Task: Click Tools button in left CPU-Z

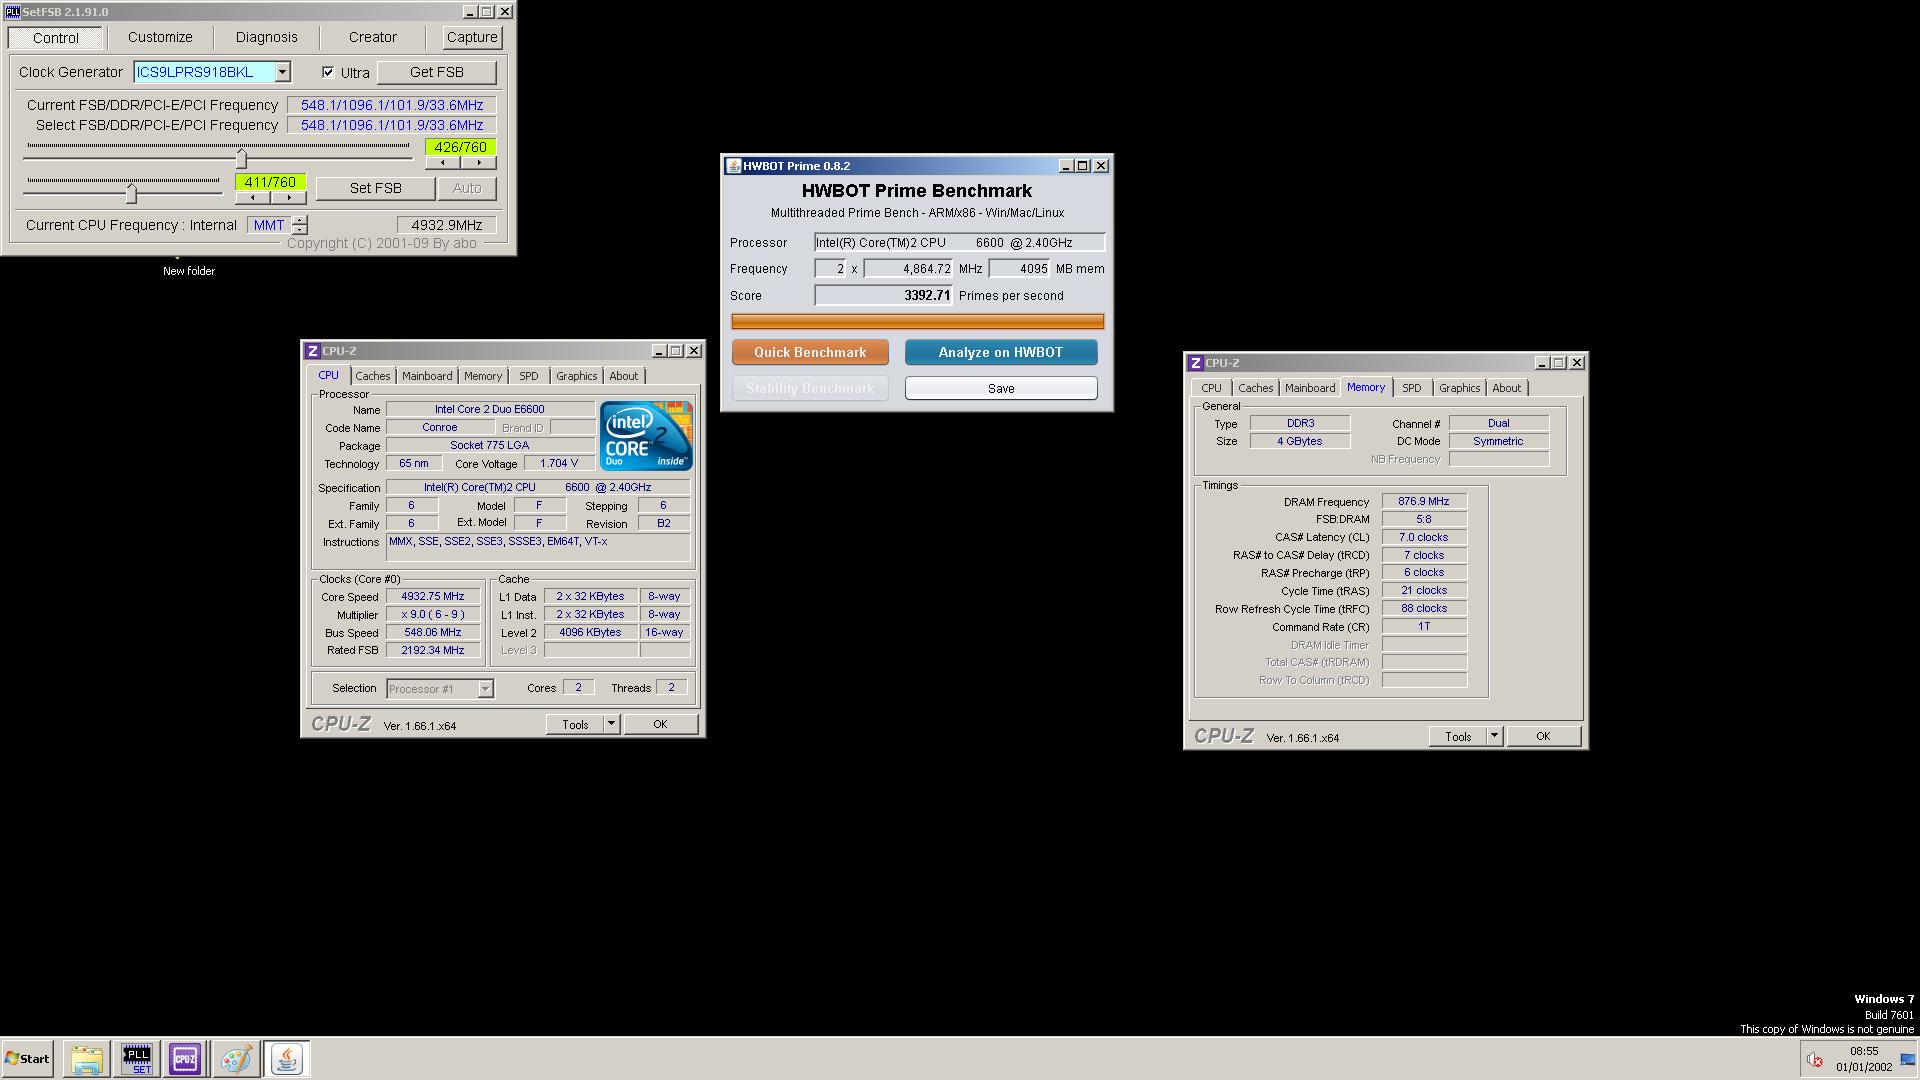Action: coord(575,724)
